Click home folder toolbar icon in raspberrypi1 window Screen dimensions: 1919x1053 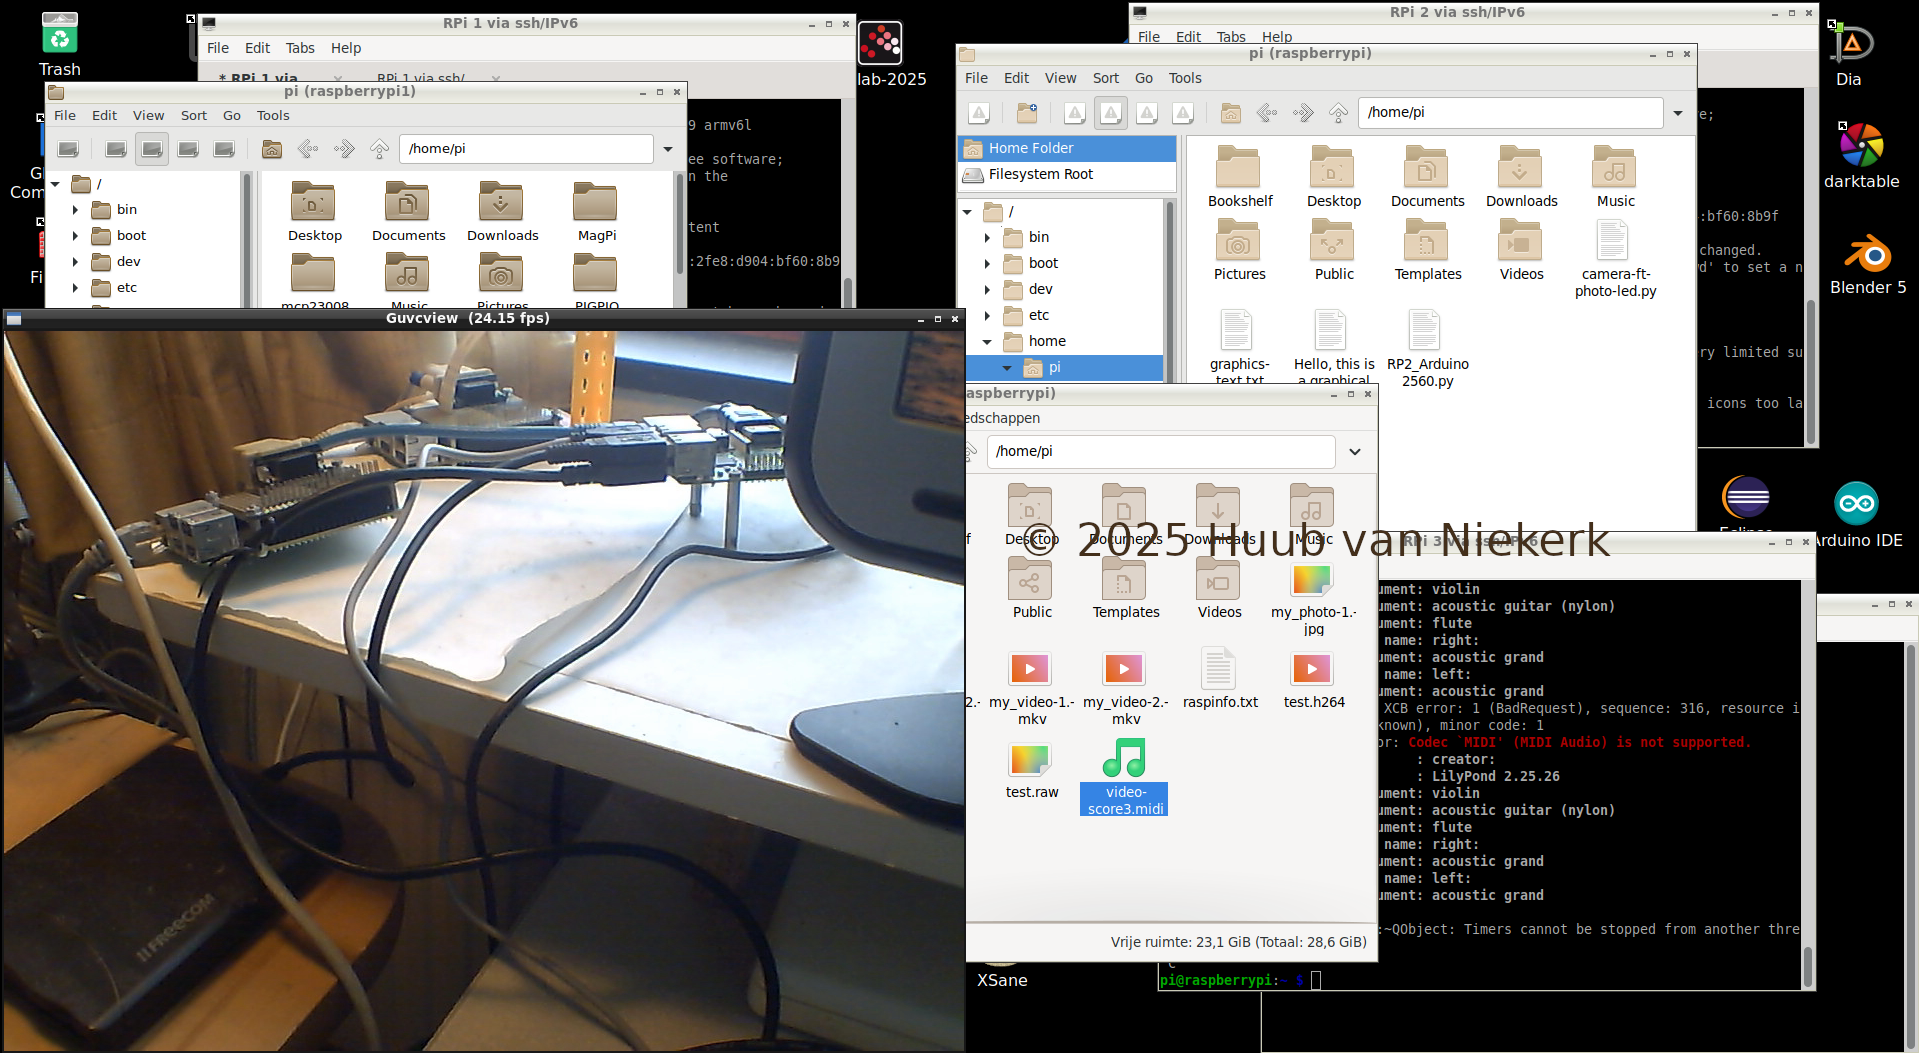click(x=272, y=149)
